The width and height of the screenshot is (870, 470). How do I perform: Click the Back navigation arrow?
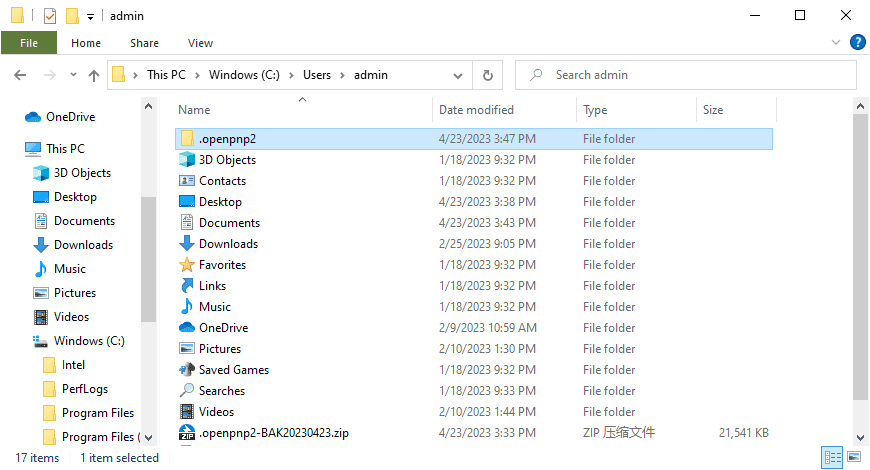coord(21,75)
